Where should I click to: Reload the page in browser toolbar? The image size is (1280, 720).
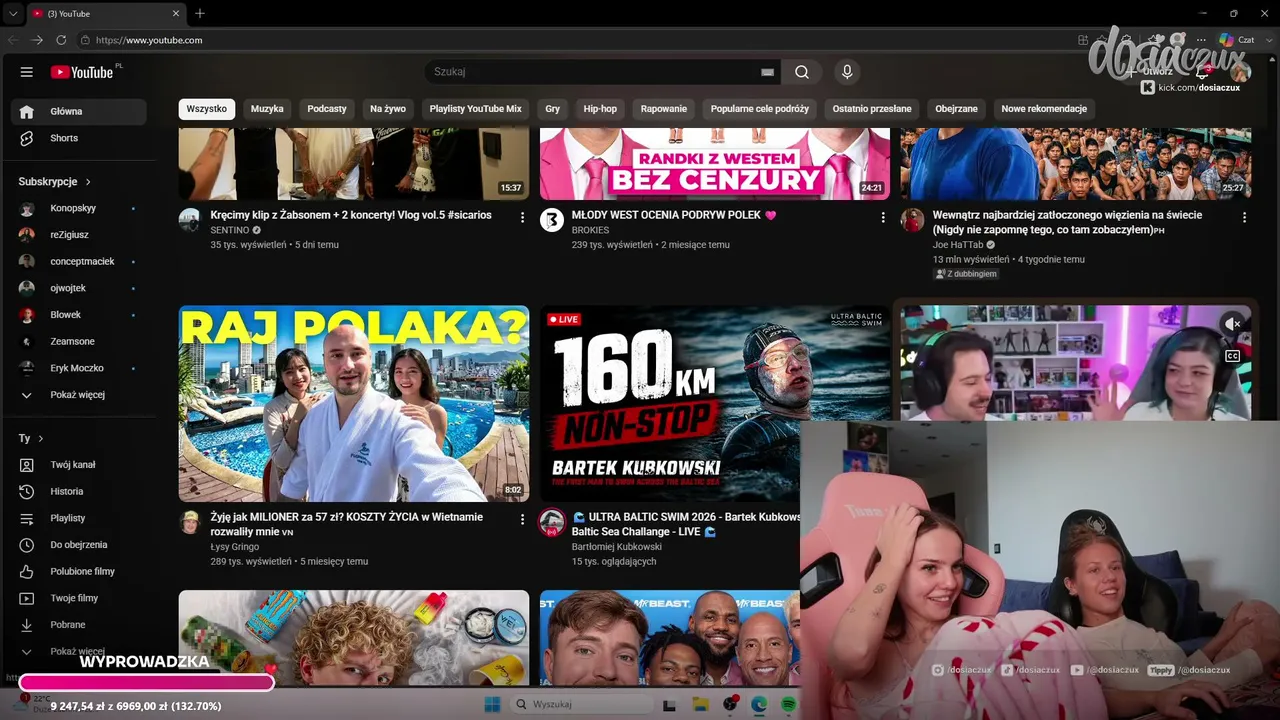coord(61,40)
